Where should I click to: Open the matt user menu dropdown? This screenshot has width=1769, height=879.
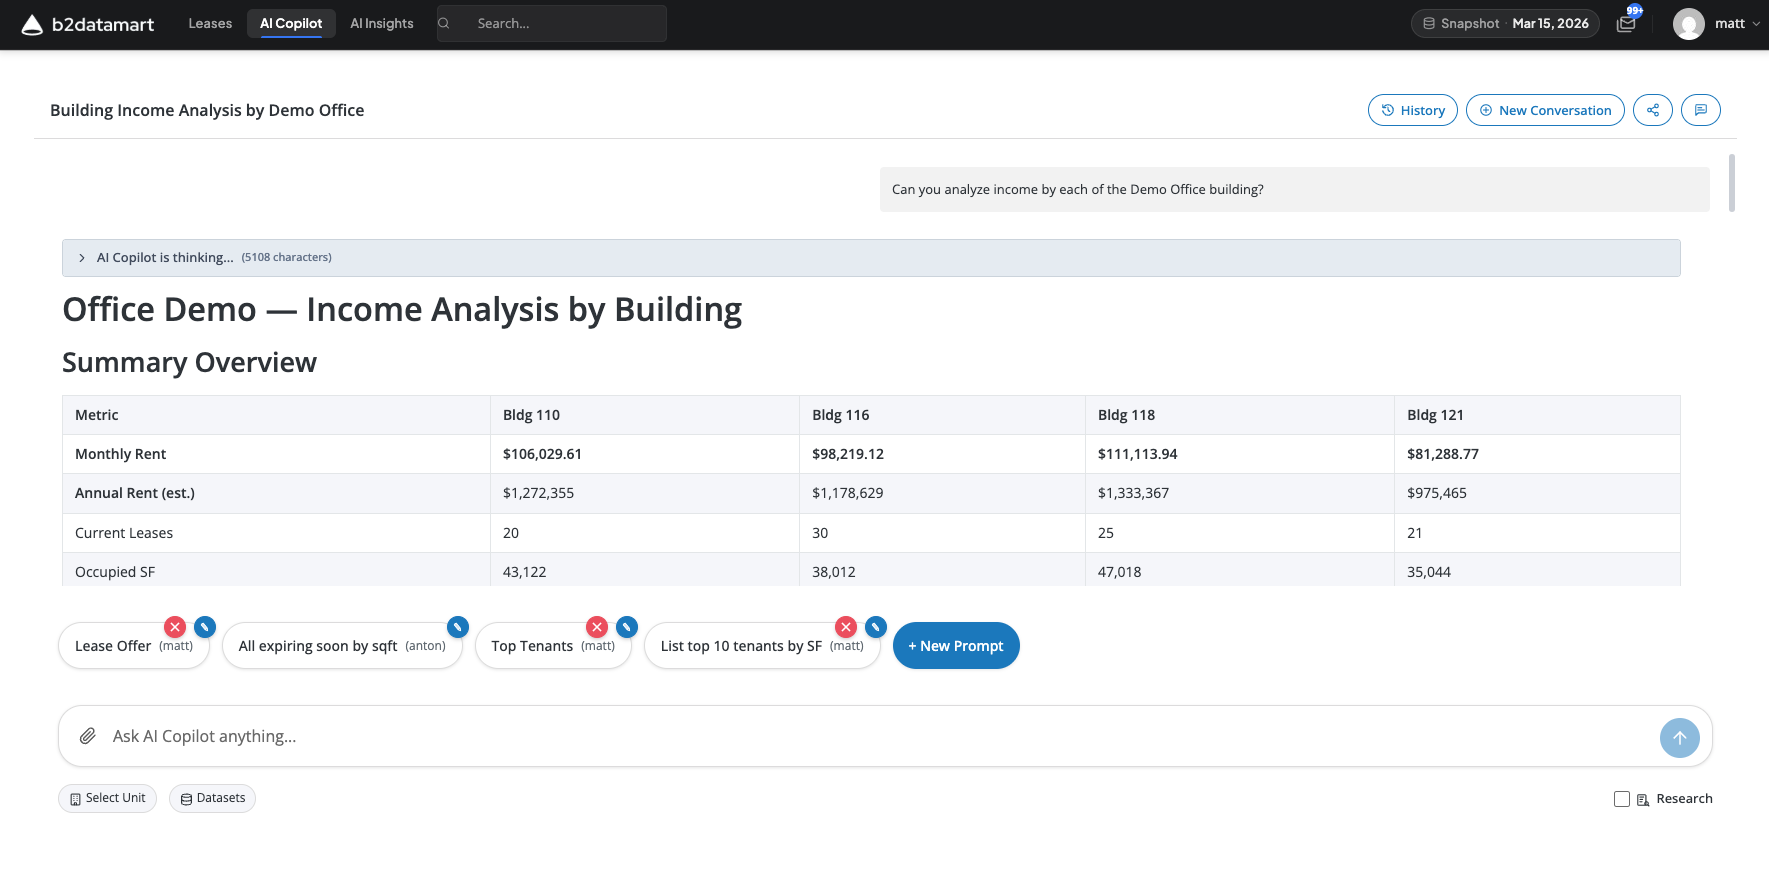coord(1737,23)
